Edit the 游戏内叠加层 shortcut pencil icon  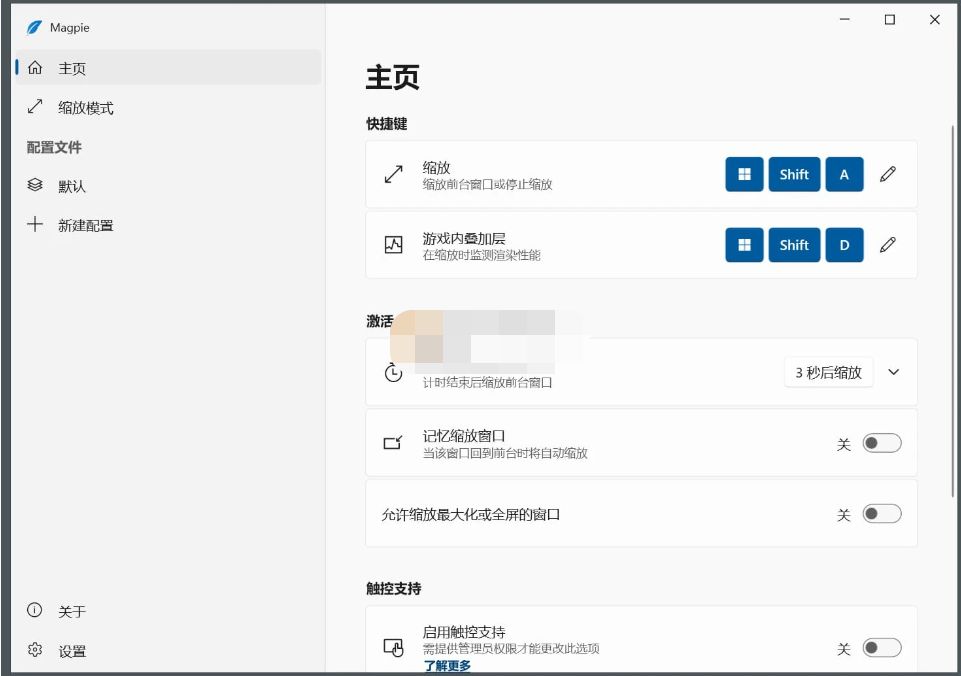[x=887, y=245]
